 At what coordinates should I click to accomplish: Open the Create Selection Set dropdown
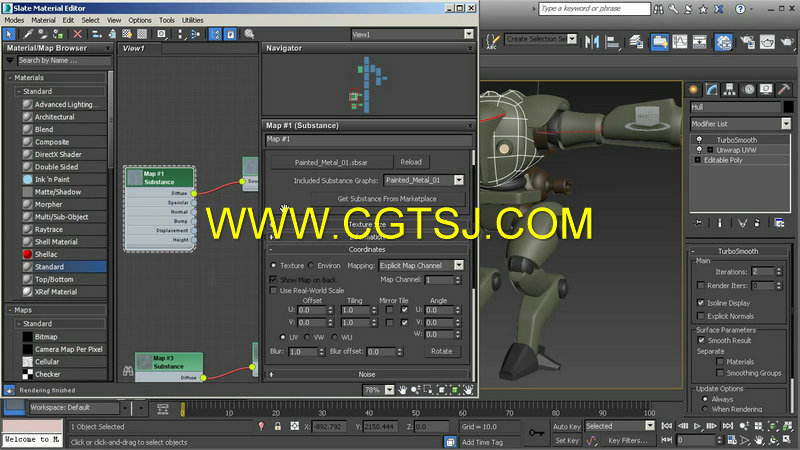coord(572,39)
